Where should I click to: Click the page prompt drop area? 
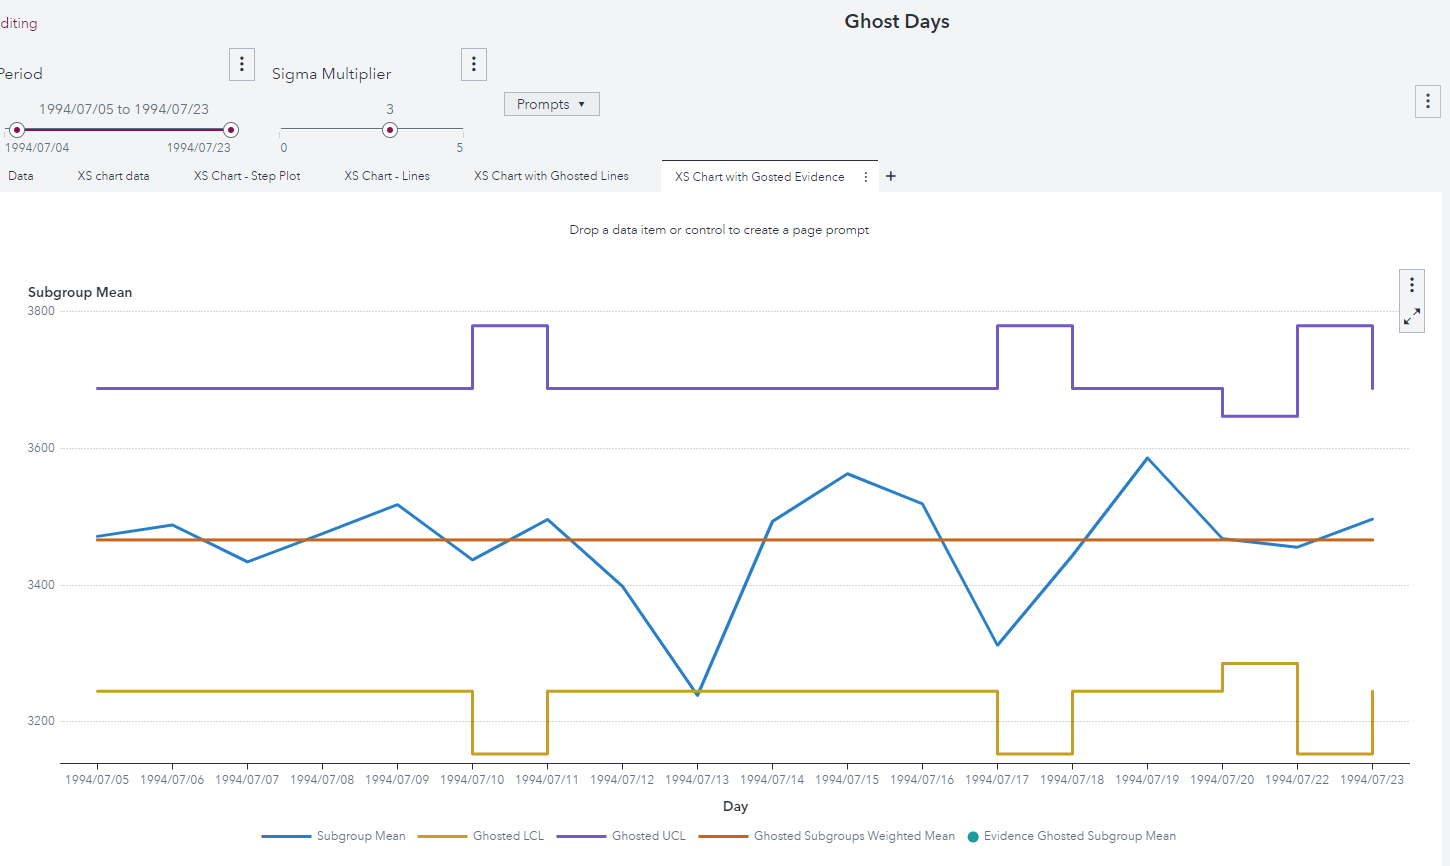[719, 230]
